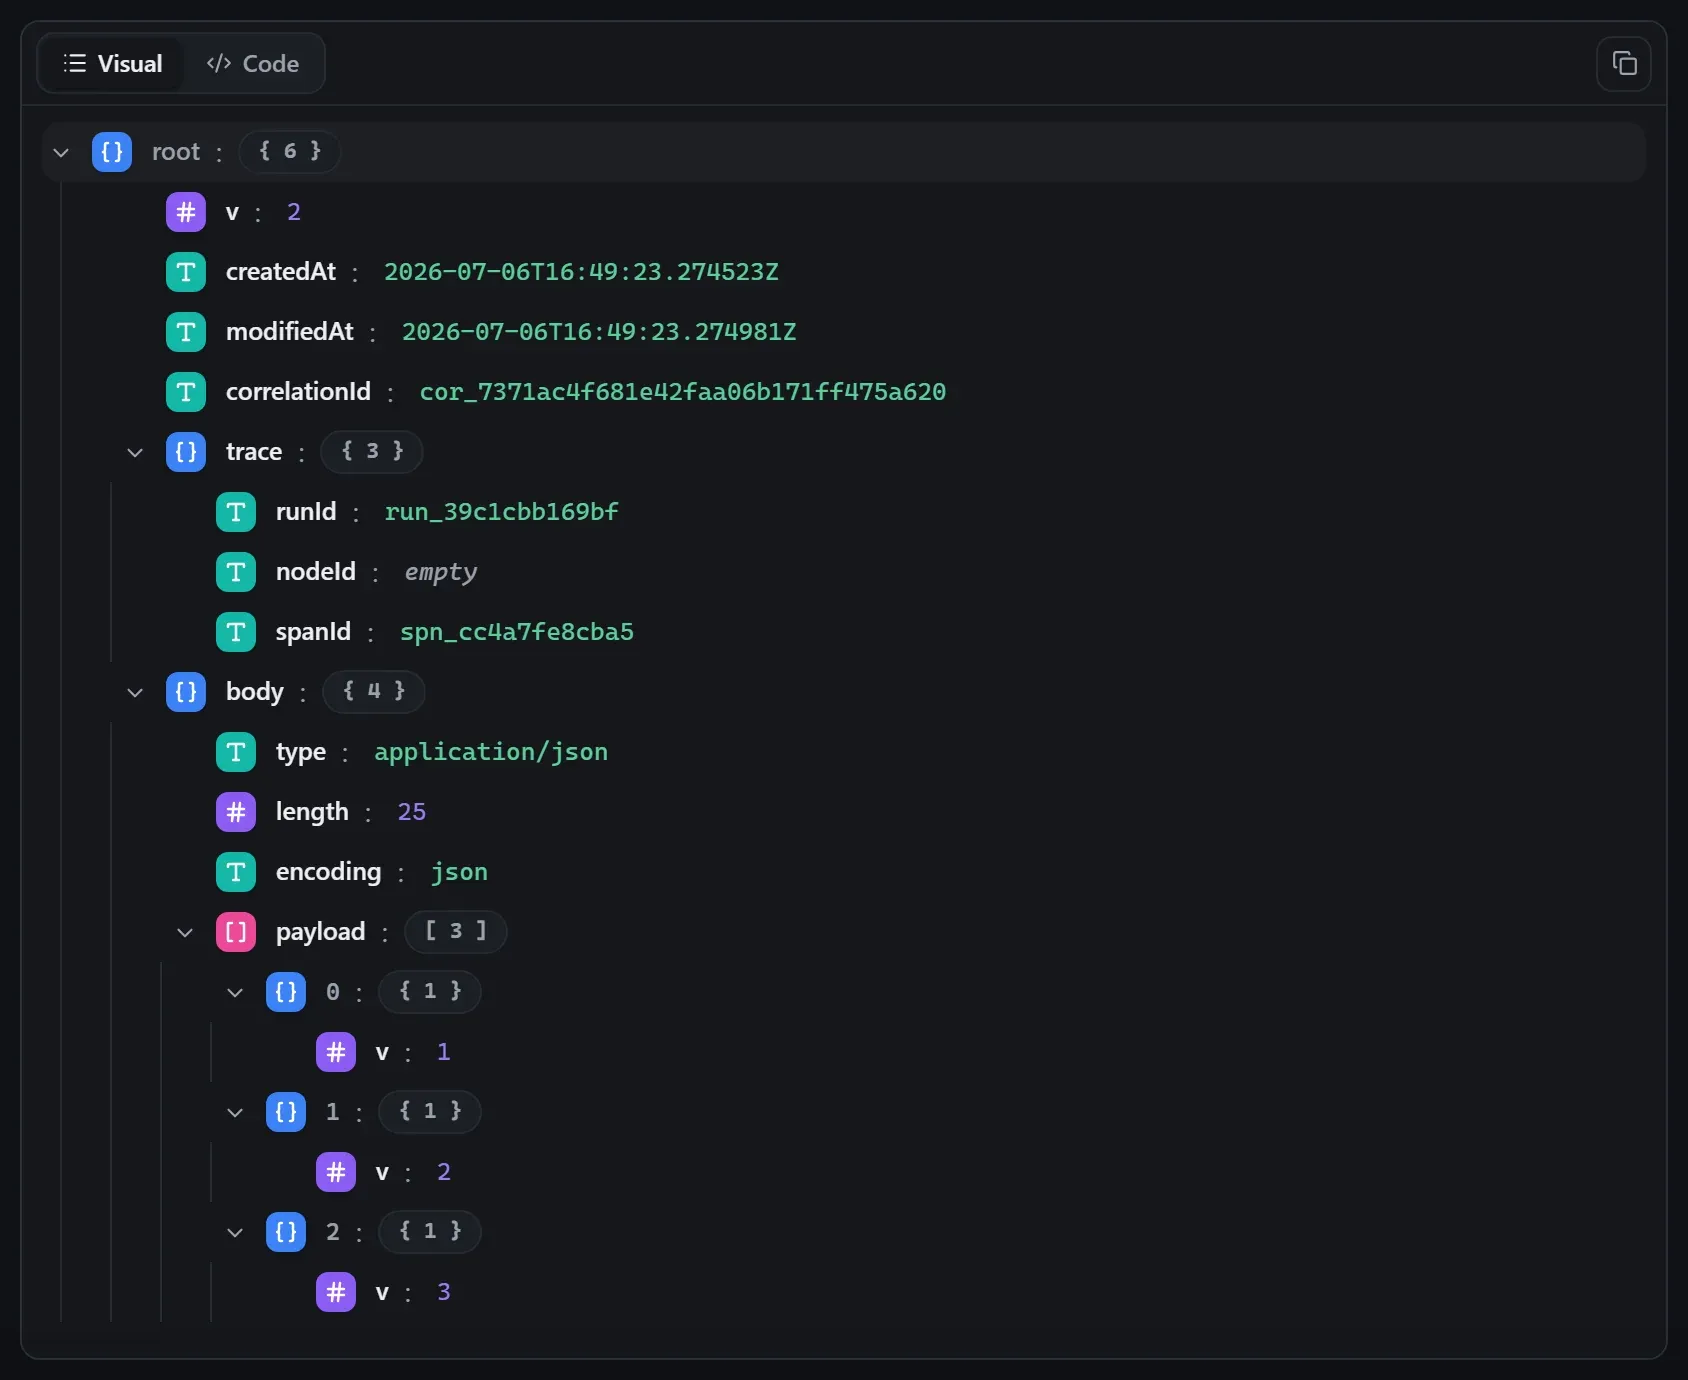1688x1380 pixels.
Task: Click the object icon beside trace
Action: [186, 452]
